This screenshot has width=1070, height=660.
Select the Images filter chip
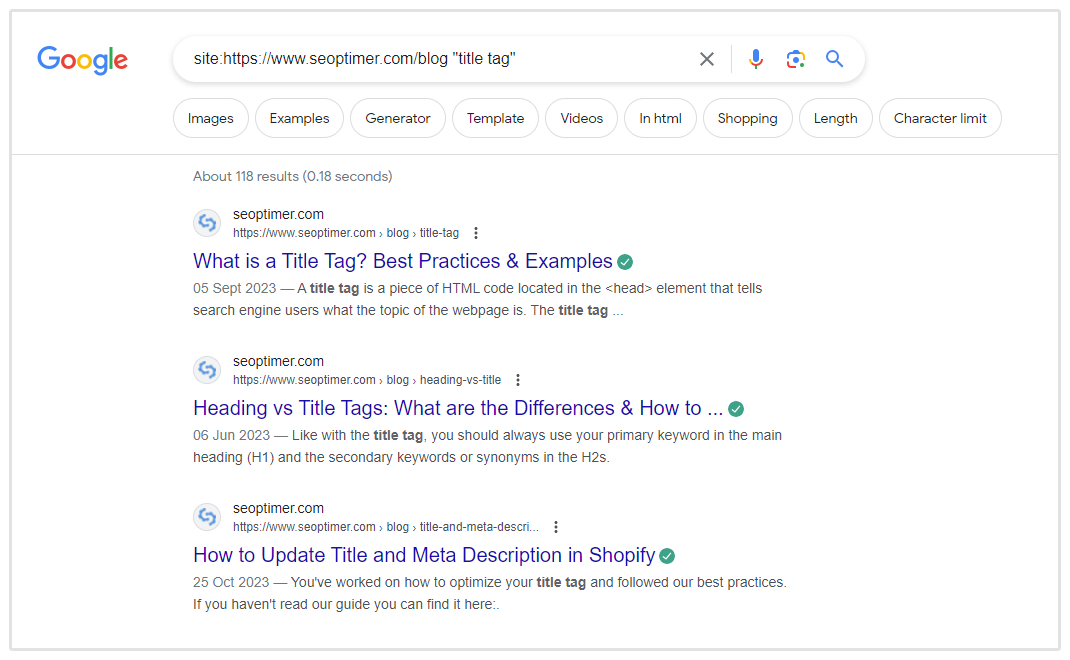pos(211,118)
